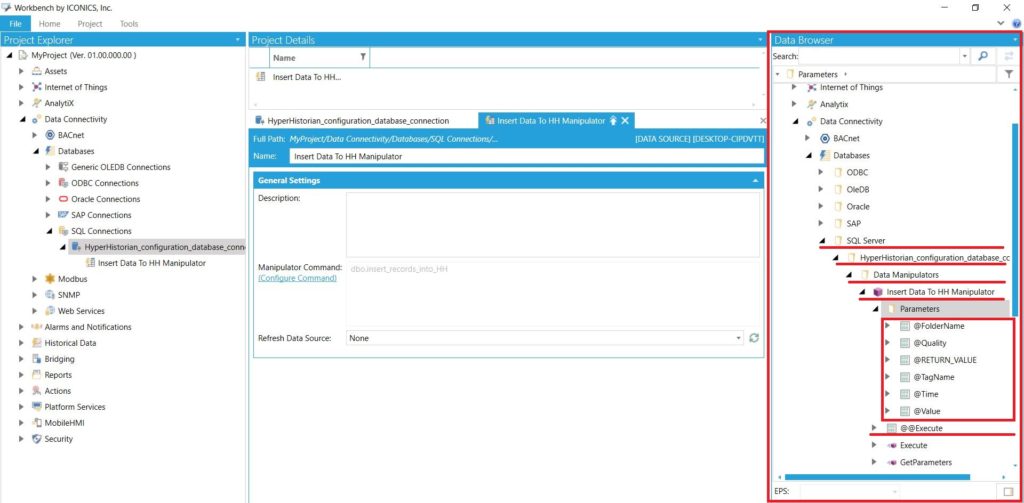The width and height of the screenshot is (1024, 503).
Task: Click the pin icon on the Manipulator tab
Action: coord(613,121)
